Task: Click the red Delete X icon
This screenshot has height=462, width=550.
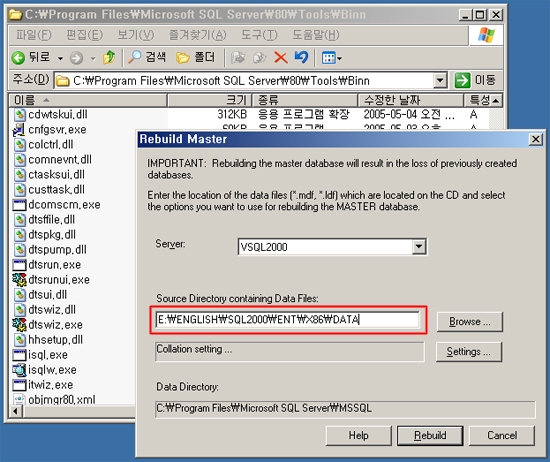Action: pyautogui.click(x=281, y=58)
